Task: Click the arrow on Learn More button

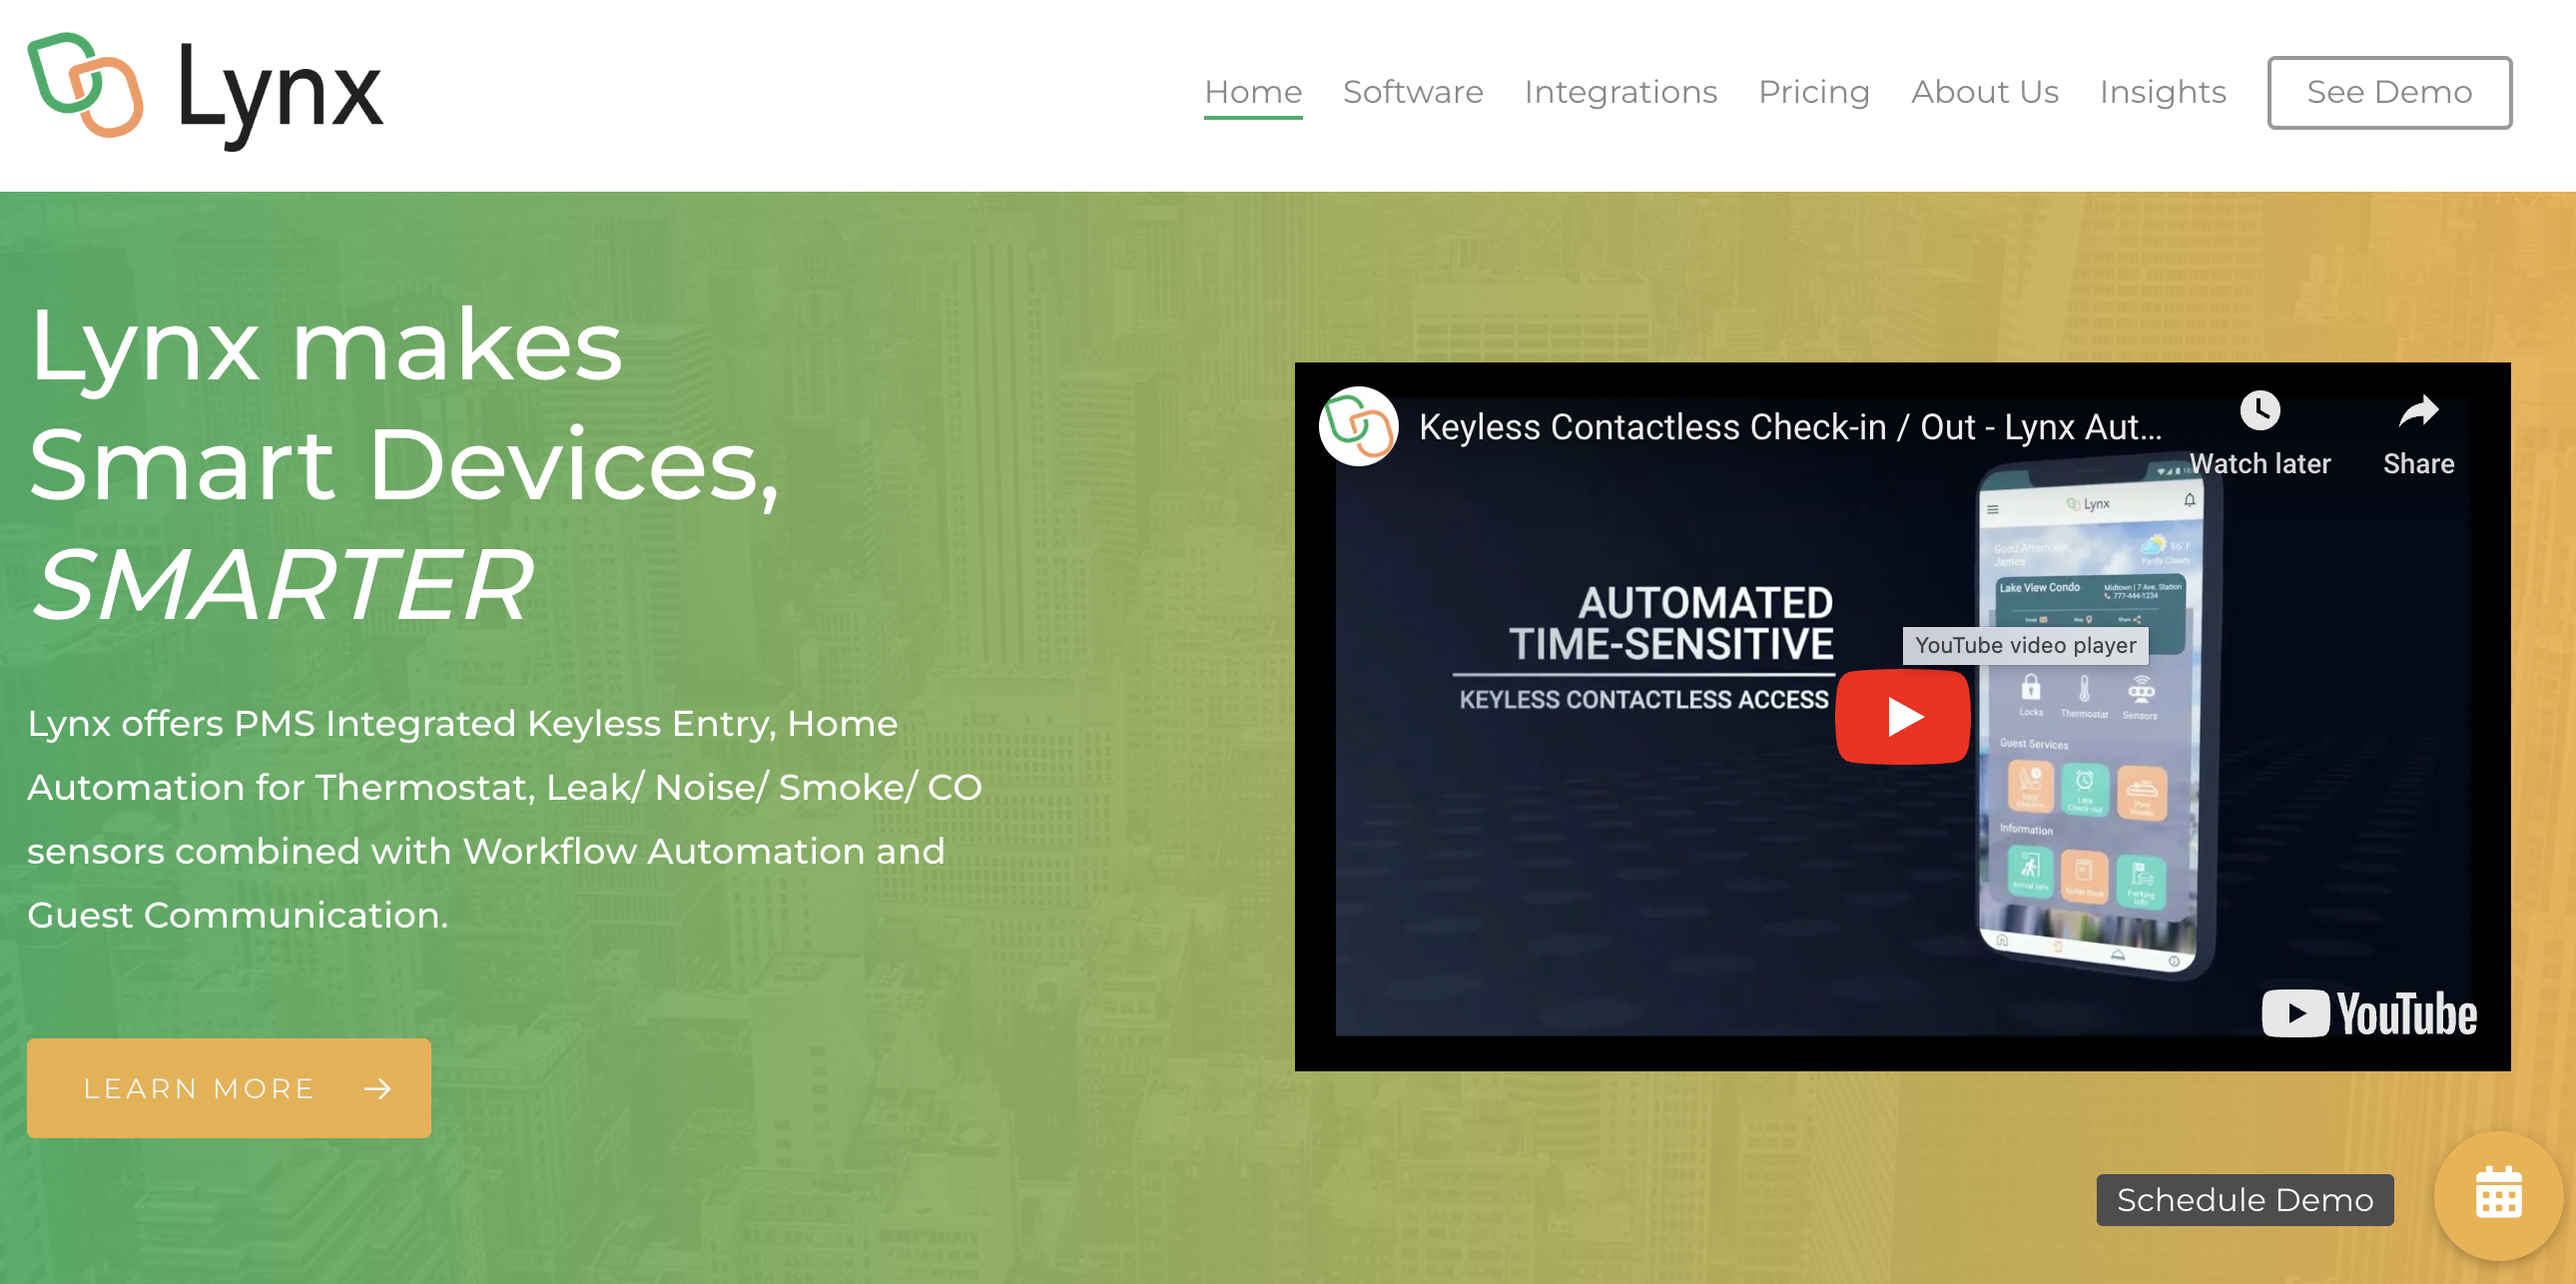Action: click(x=377, y=1088)
